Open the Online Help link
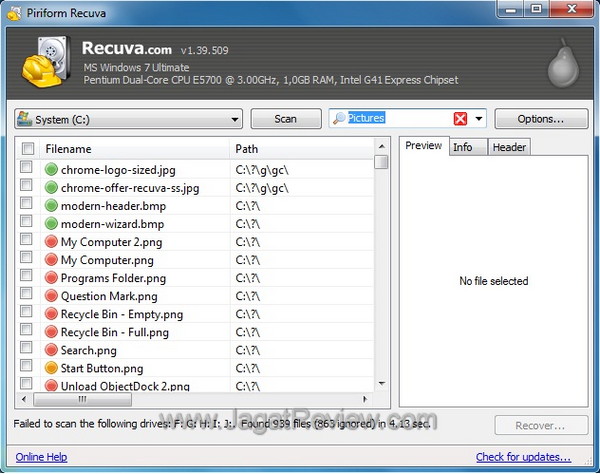600x474 pixels. pyautogui.click(x=41, y=457)
